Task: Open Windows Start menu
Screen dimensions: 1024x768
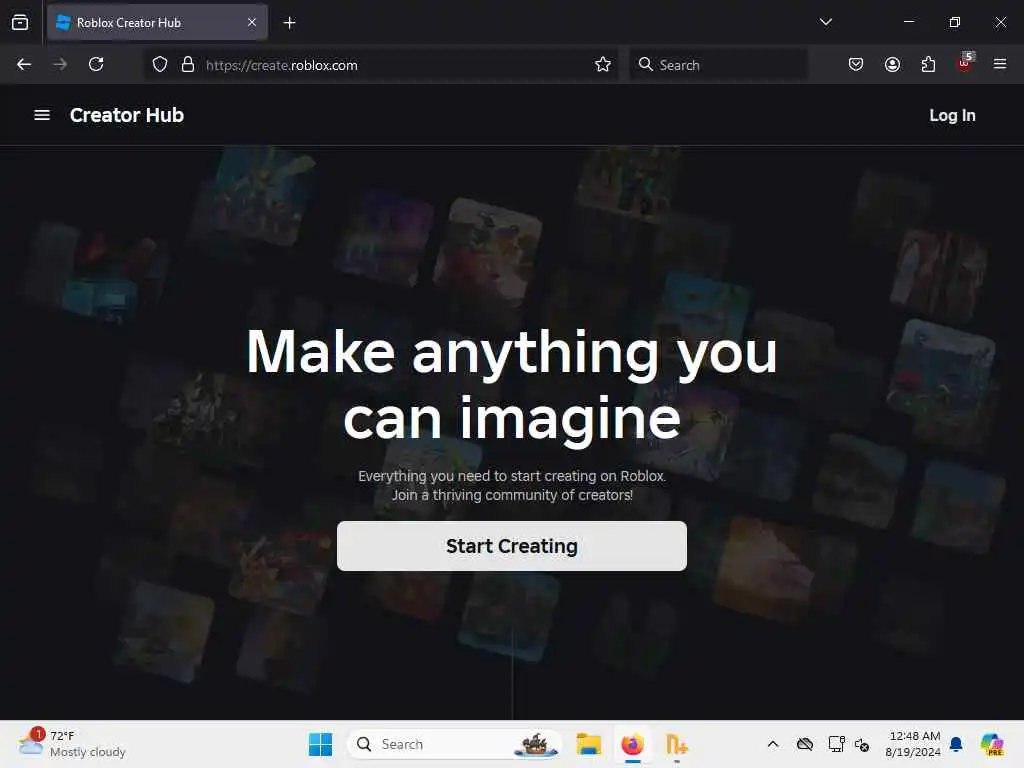Action: click(x=321, y=744)
